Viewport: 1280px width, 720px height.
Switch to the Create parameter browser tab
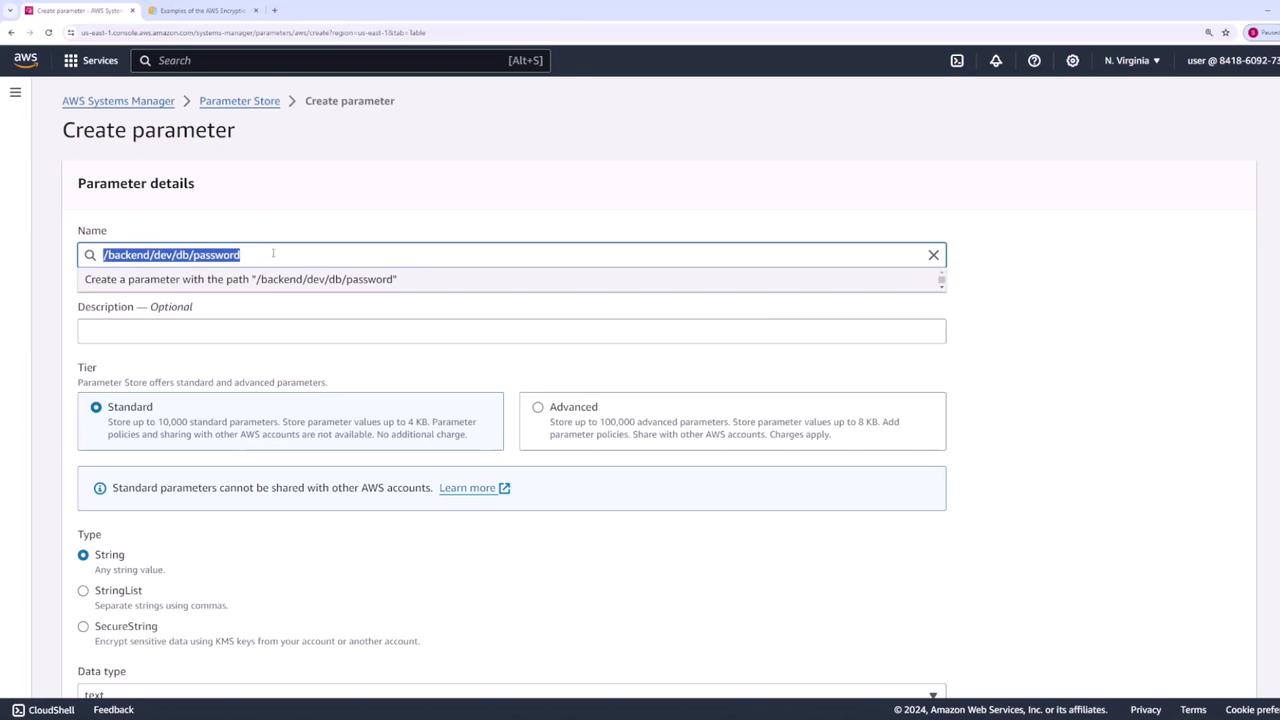tap(79, 10)
